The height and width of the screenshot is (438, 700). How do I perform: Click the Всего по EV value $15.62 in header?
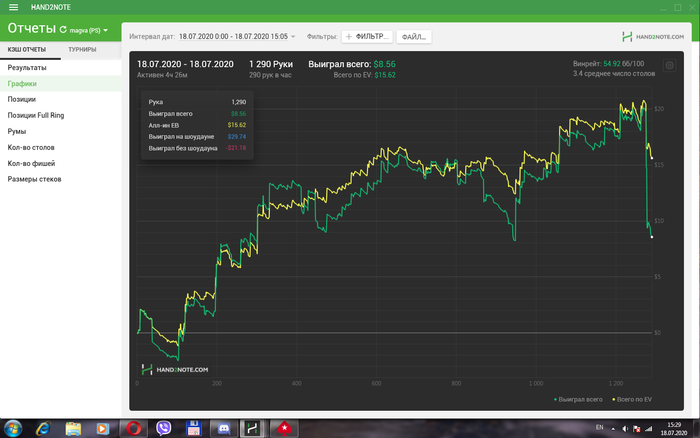385,75
